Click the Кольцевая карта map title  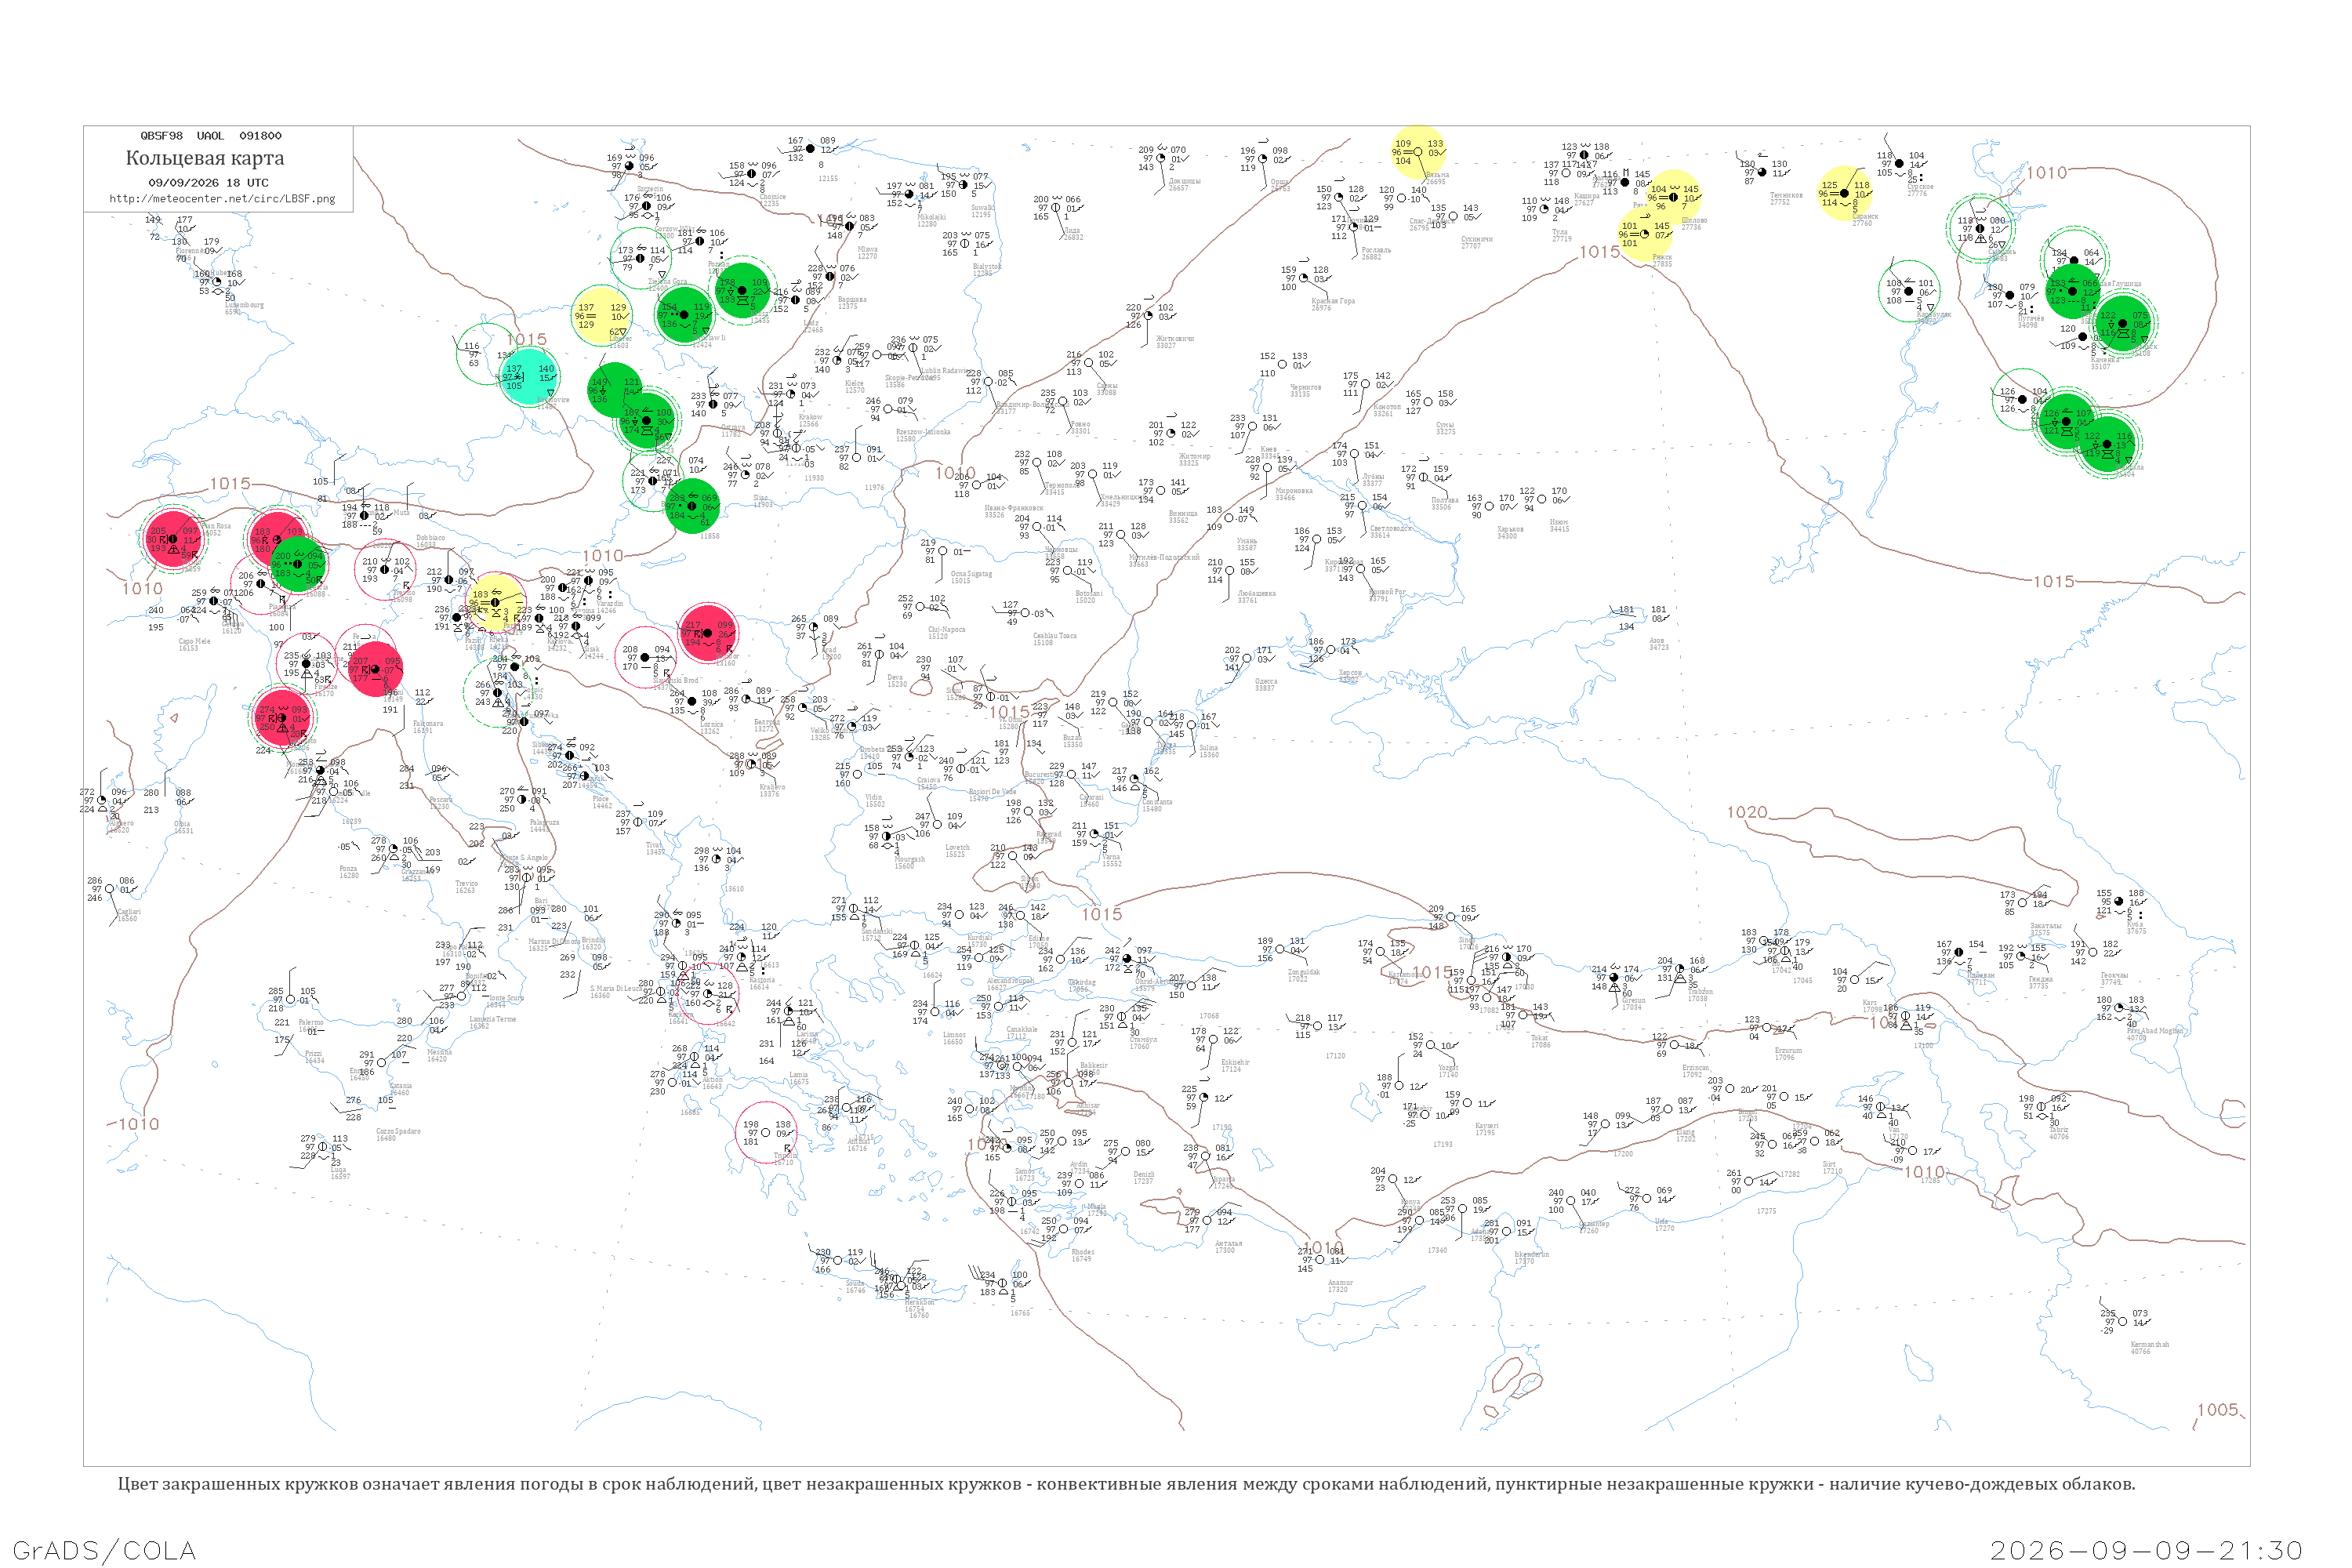click(x=205, y=158)
